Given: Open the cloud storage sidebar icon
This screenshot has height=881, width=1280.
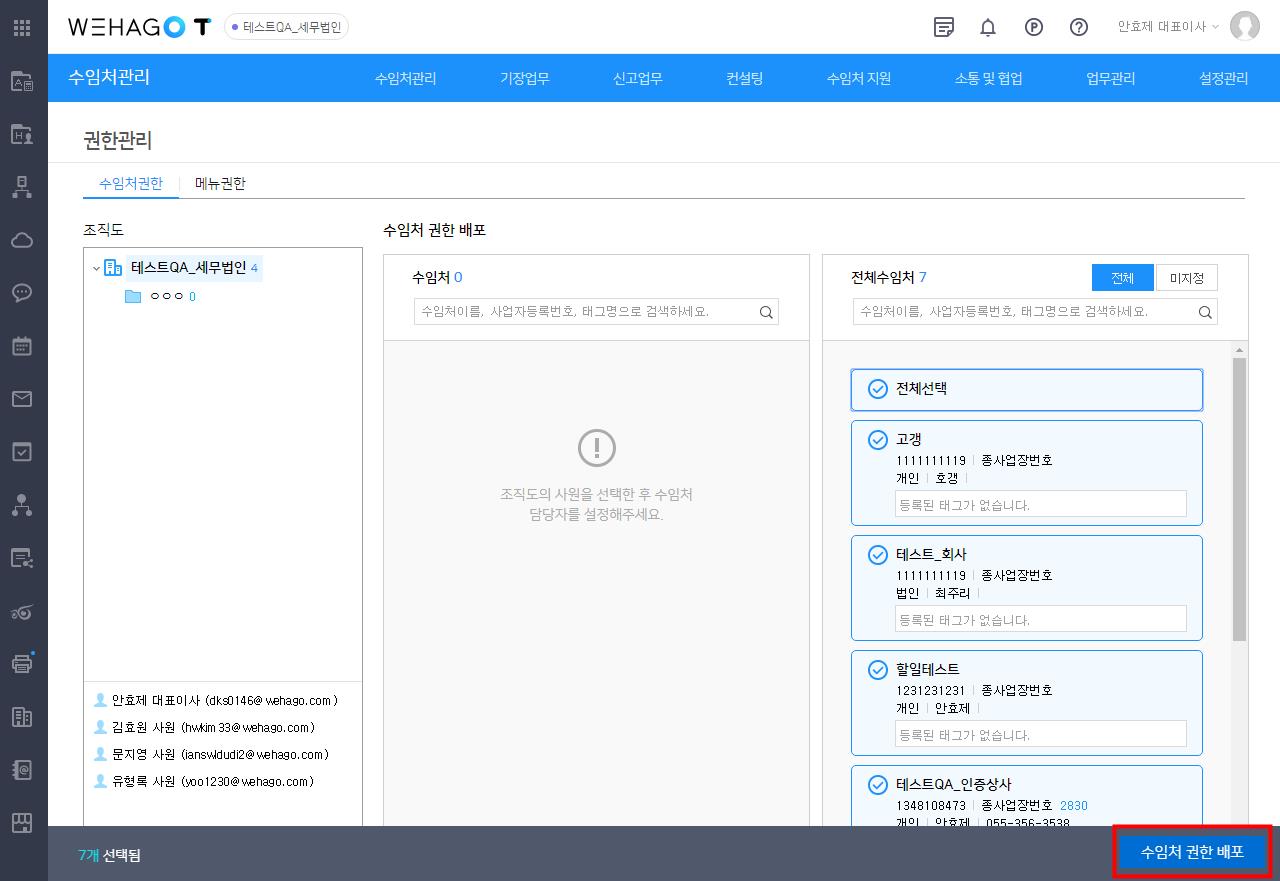Looking at the screenshot, I should [22, 240].
